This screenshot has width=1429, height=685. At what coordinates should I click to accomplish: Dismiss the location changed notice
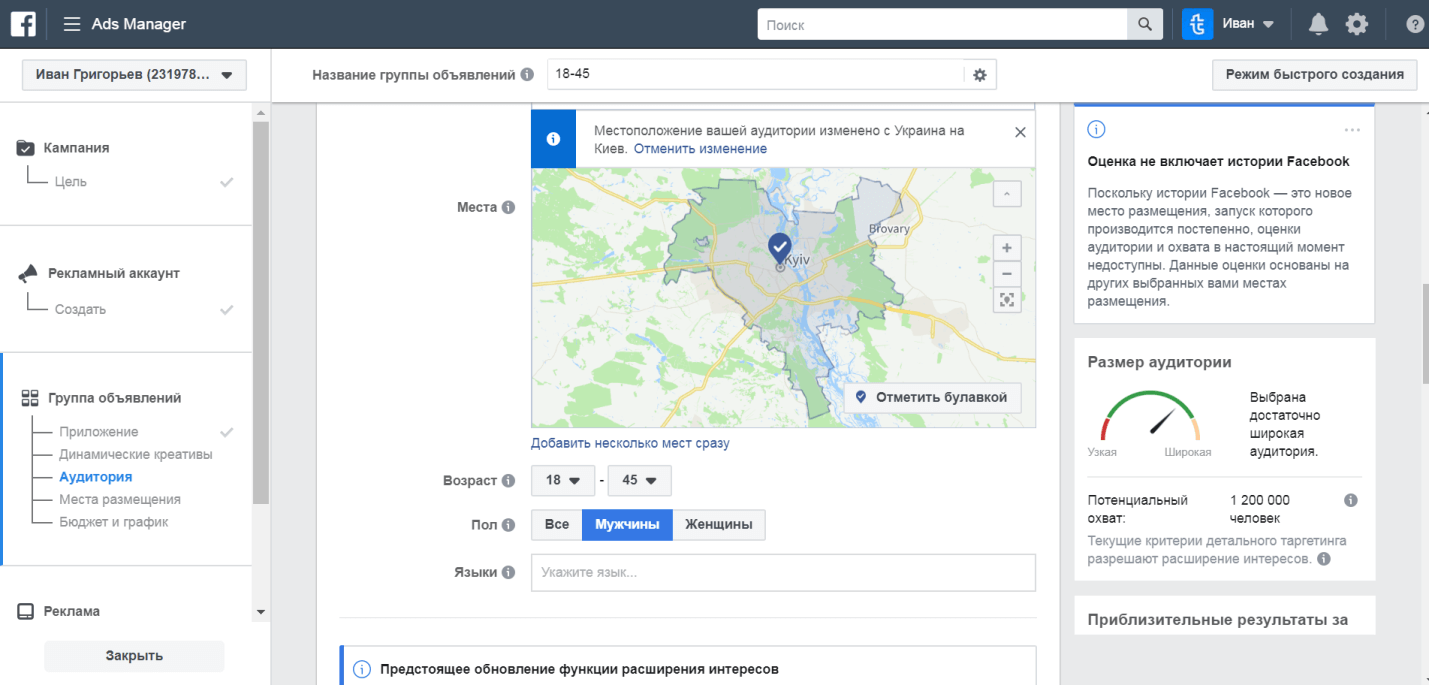tap(1019, 132)
